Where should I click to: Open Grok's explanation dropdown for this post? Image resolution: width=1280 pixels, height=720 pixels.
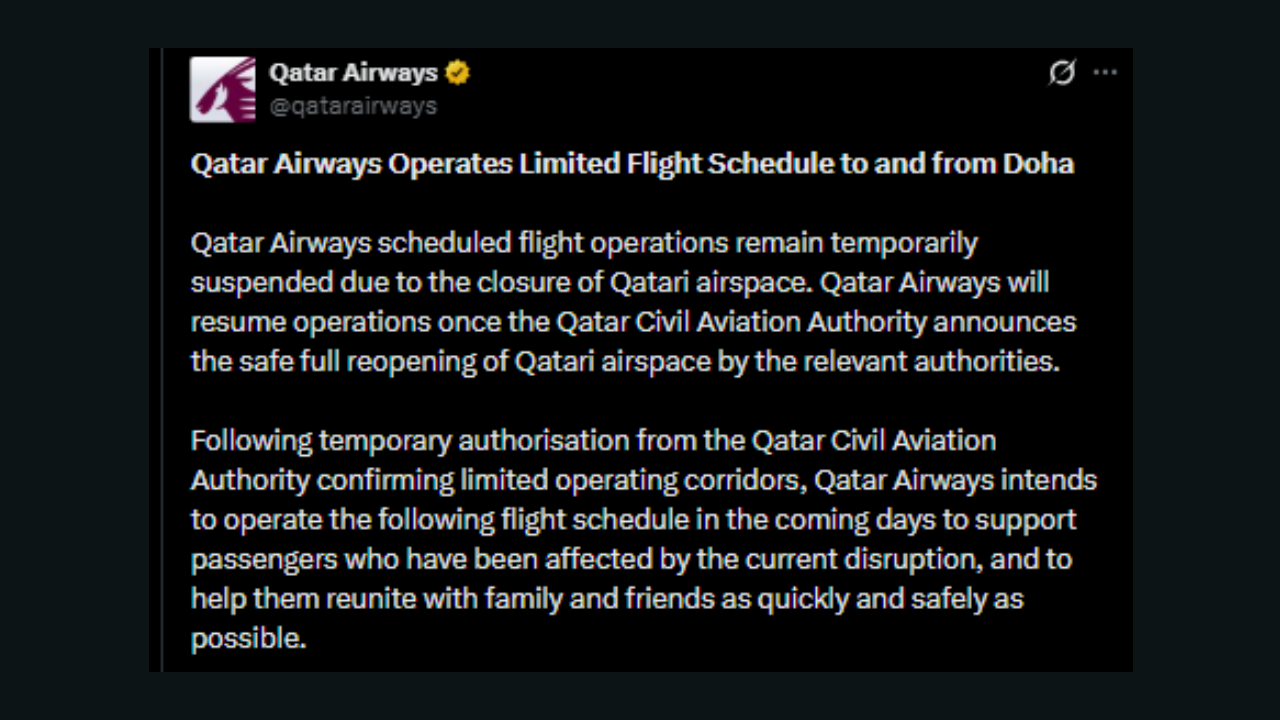click(1061, 73)
